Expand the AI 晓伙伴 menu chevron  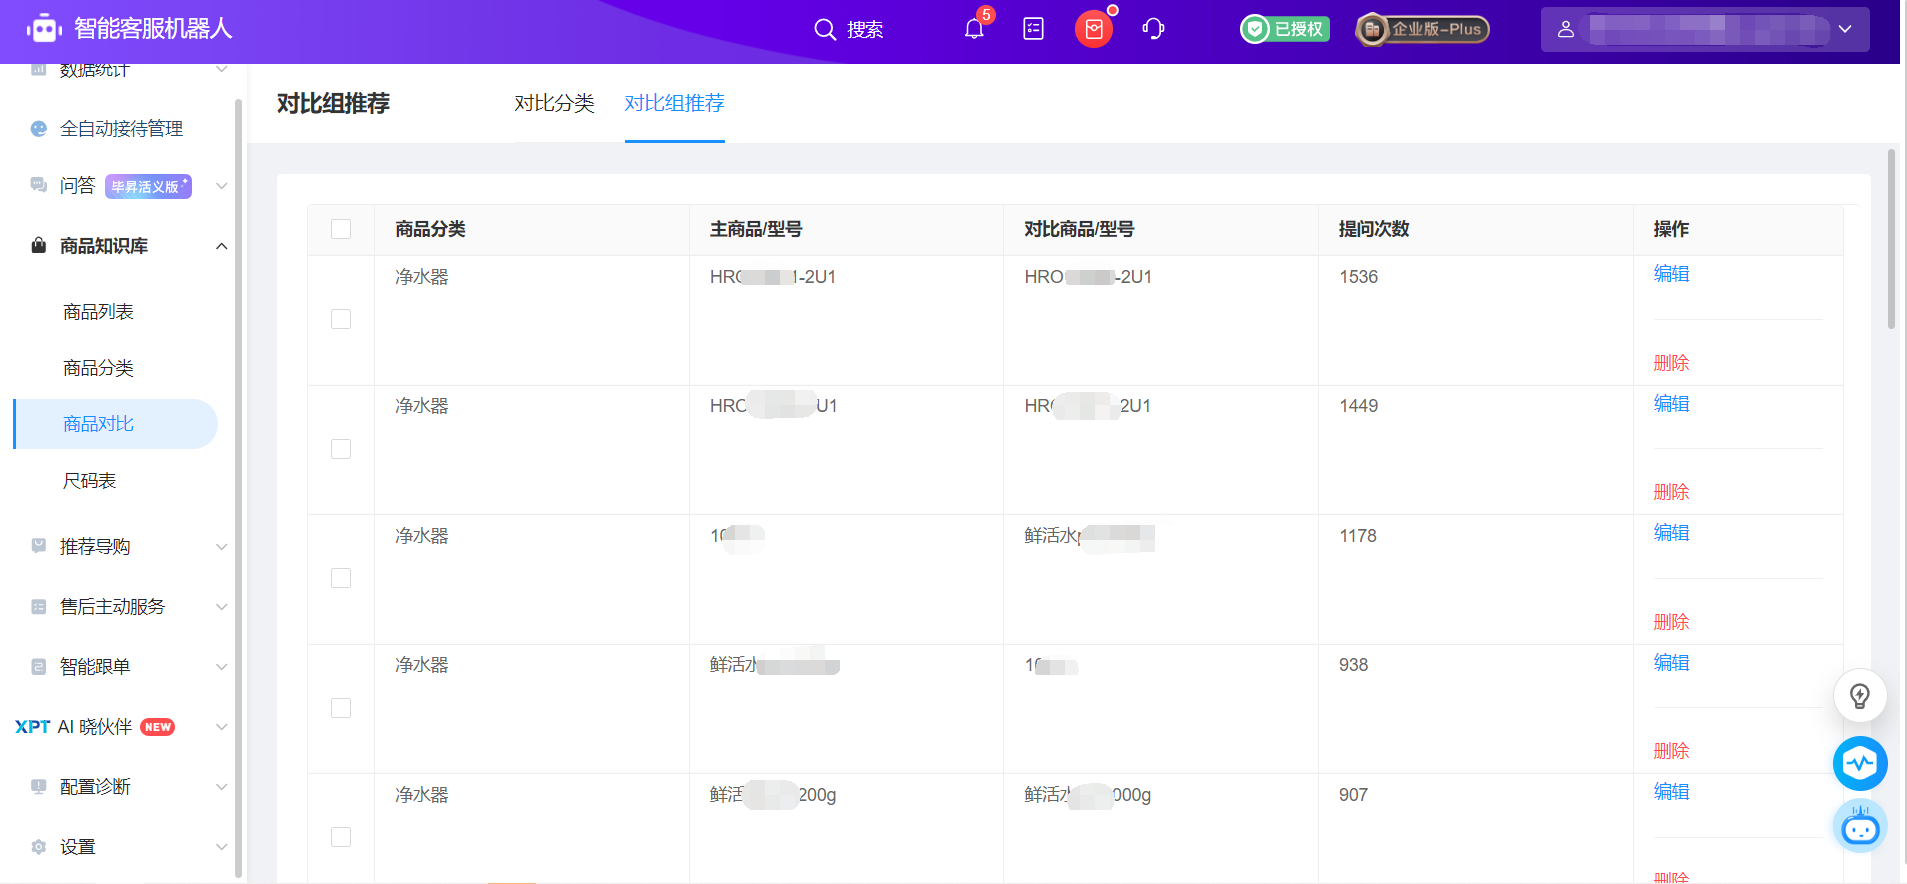point(222,727)
